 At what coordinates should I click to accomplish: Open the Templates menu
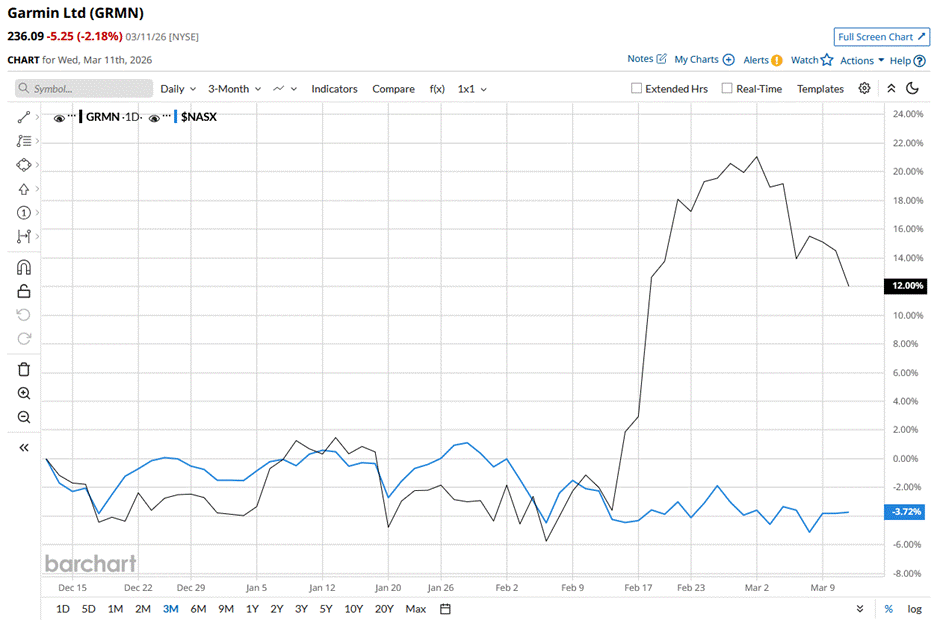coord(820,88)
